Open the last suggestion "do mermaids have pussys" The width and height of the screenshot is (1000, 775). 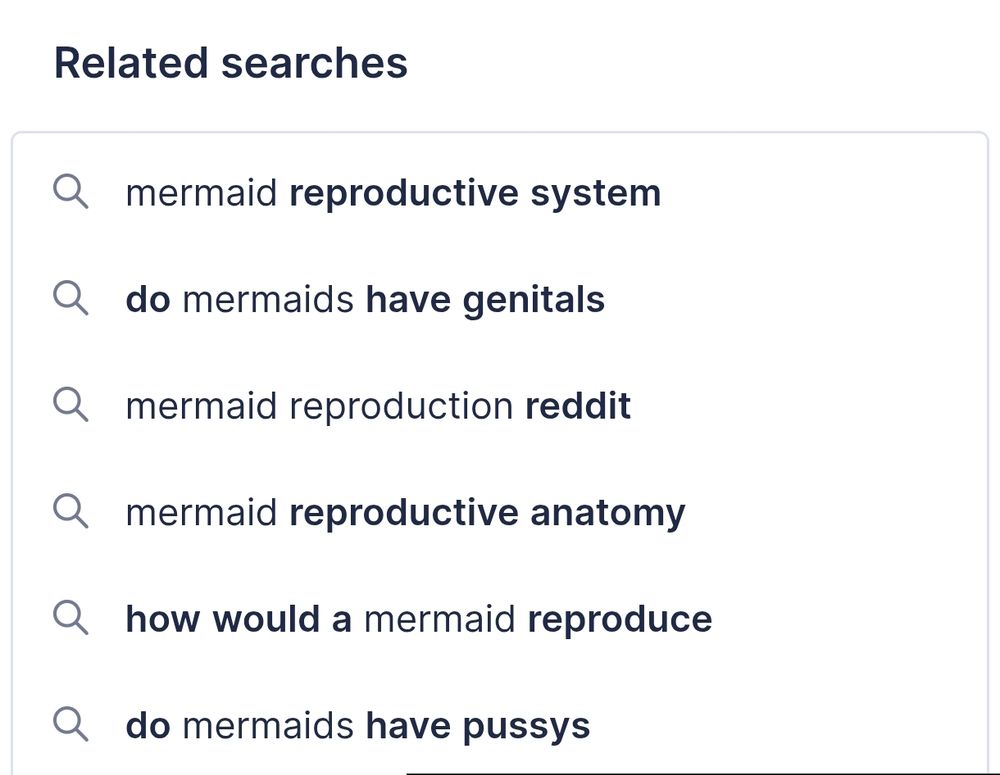coord(357,725)
